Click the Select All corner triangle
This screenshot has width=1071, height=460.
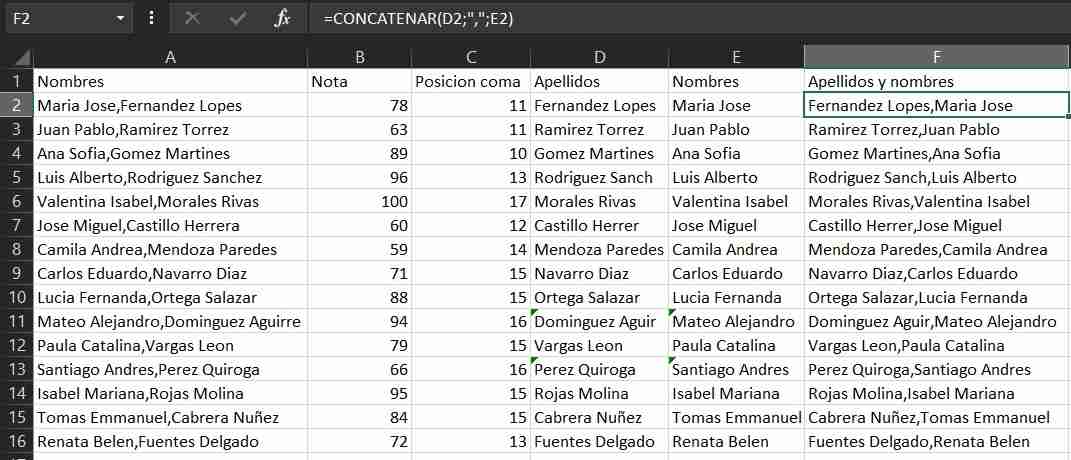point(18,58)
